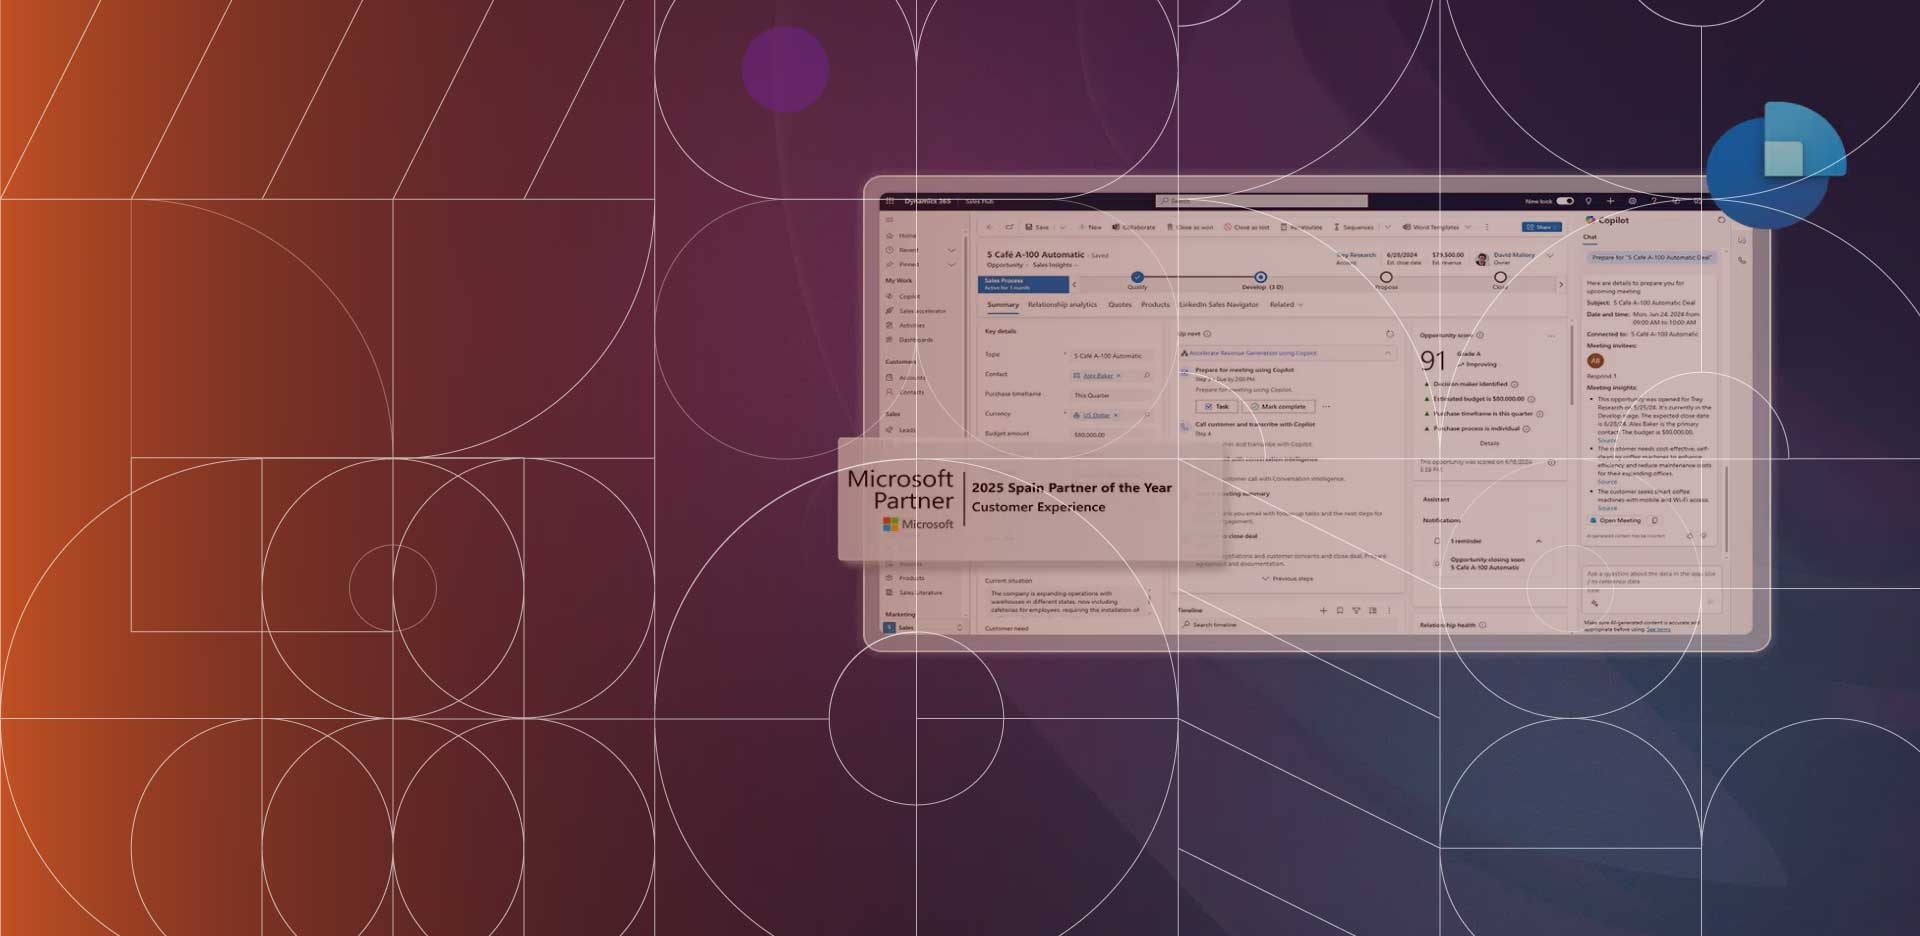The image size is (1920, 936).
Task: Click Close as won
Action: pyautogui.click(x=1191, y=227)
